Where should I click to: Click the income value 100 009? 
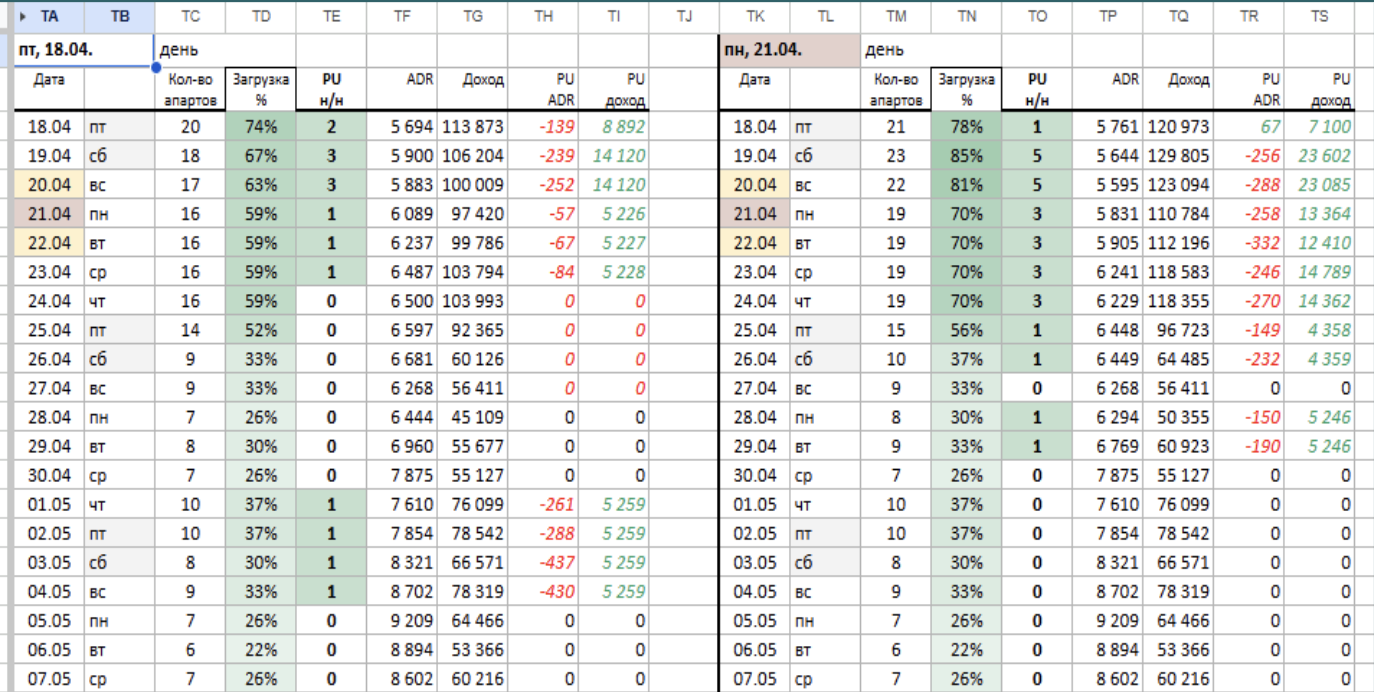click(x=472, y=185)
